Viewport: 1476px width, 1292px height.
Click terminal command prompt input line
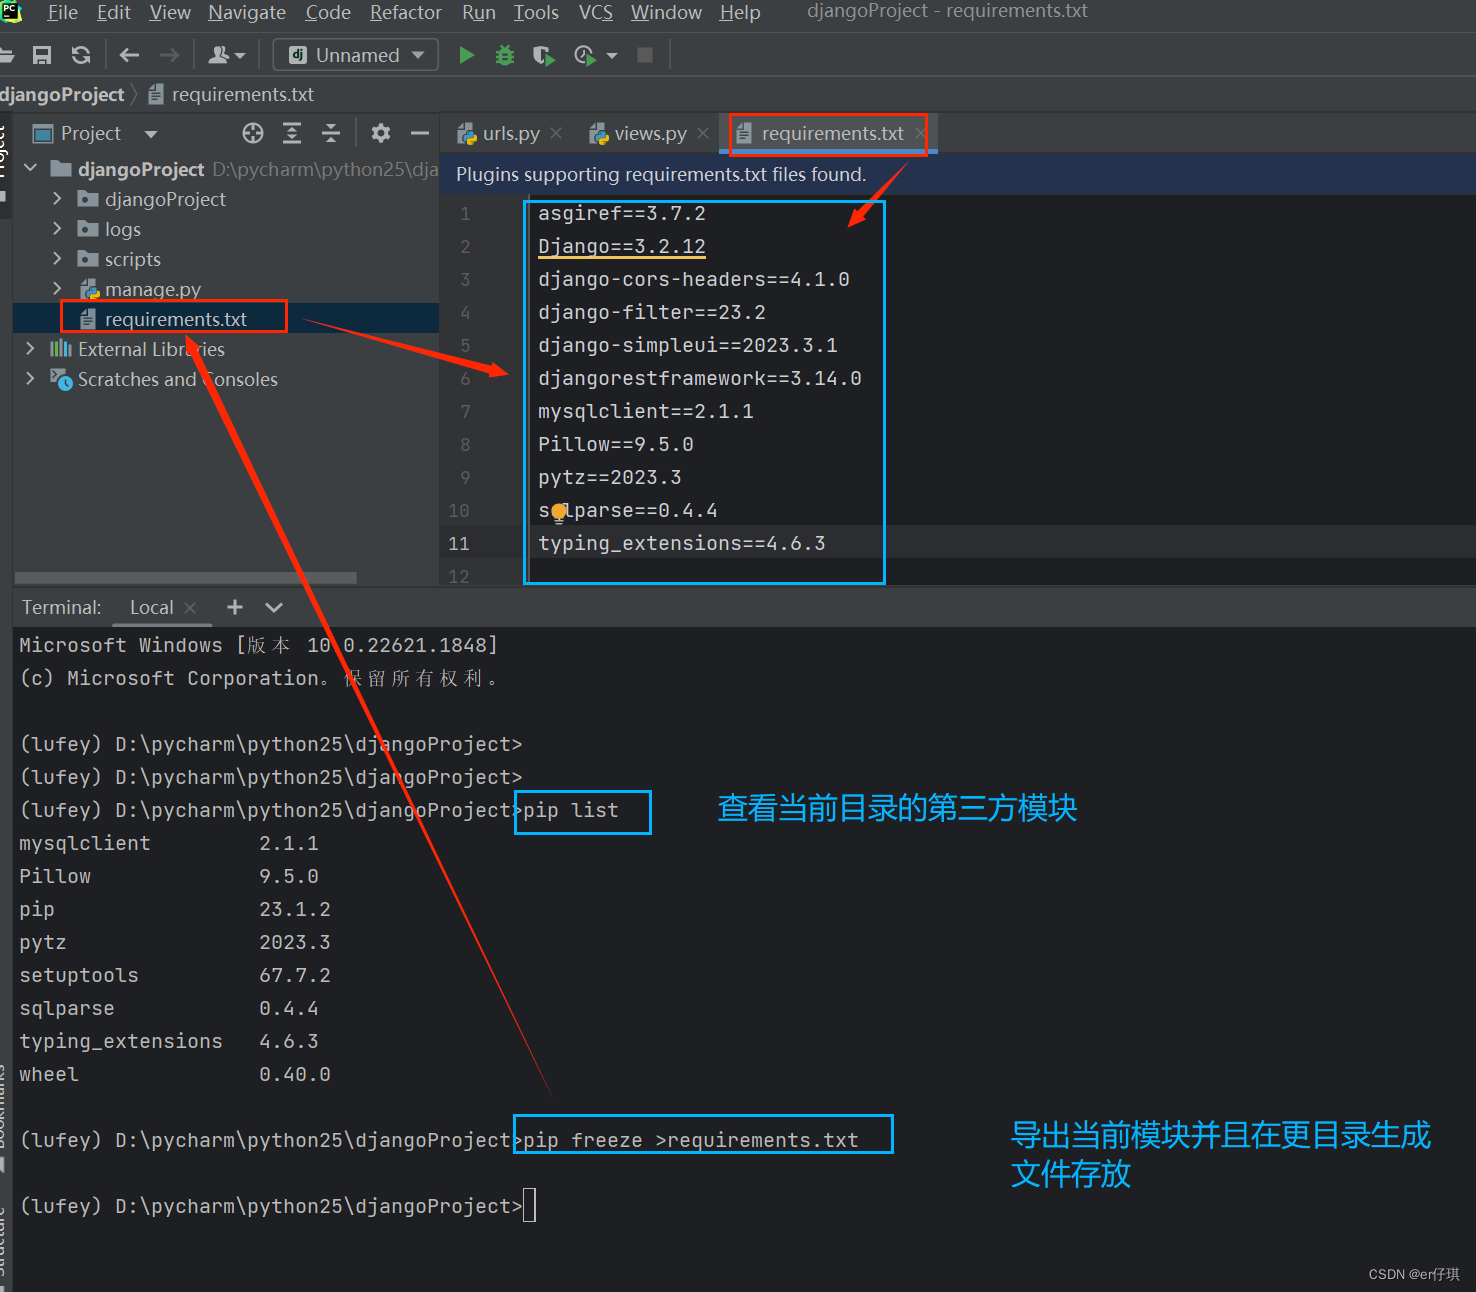tap(528, 1206)
